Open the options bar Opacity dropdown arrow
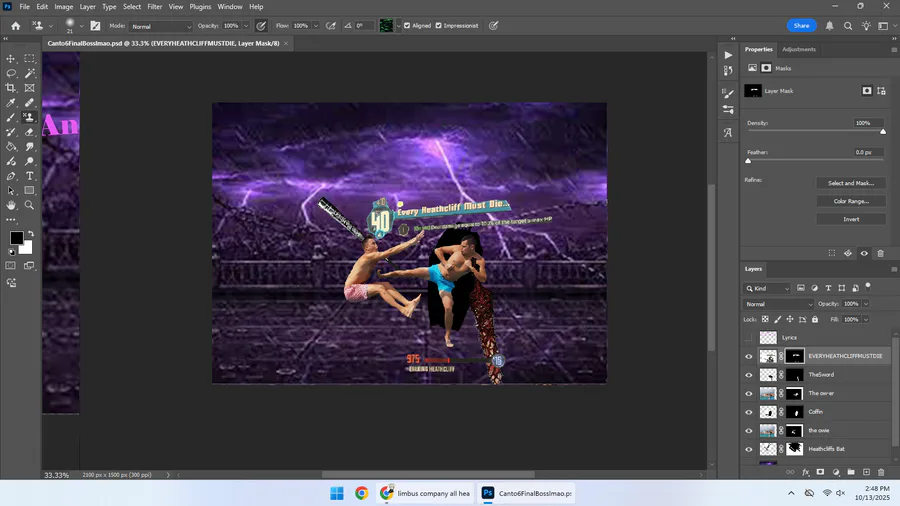Image resolution: width=900 pixels, height=506 pixels. (x=246, y=26)
